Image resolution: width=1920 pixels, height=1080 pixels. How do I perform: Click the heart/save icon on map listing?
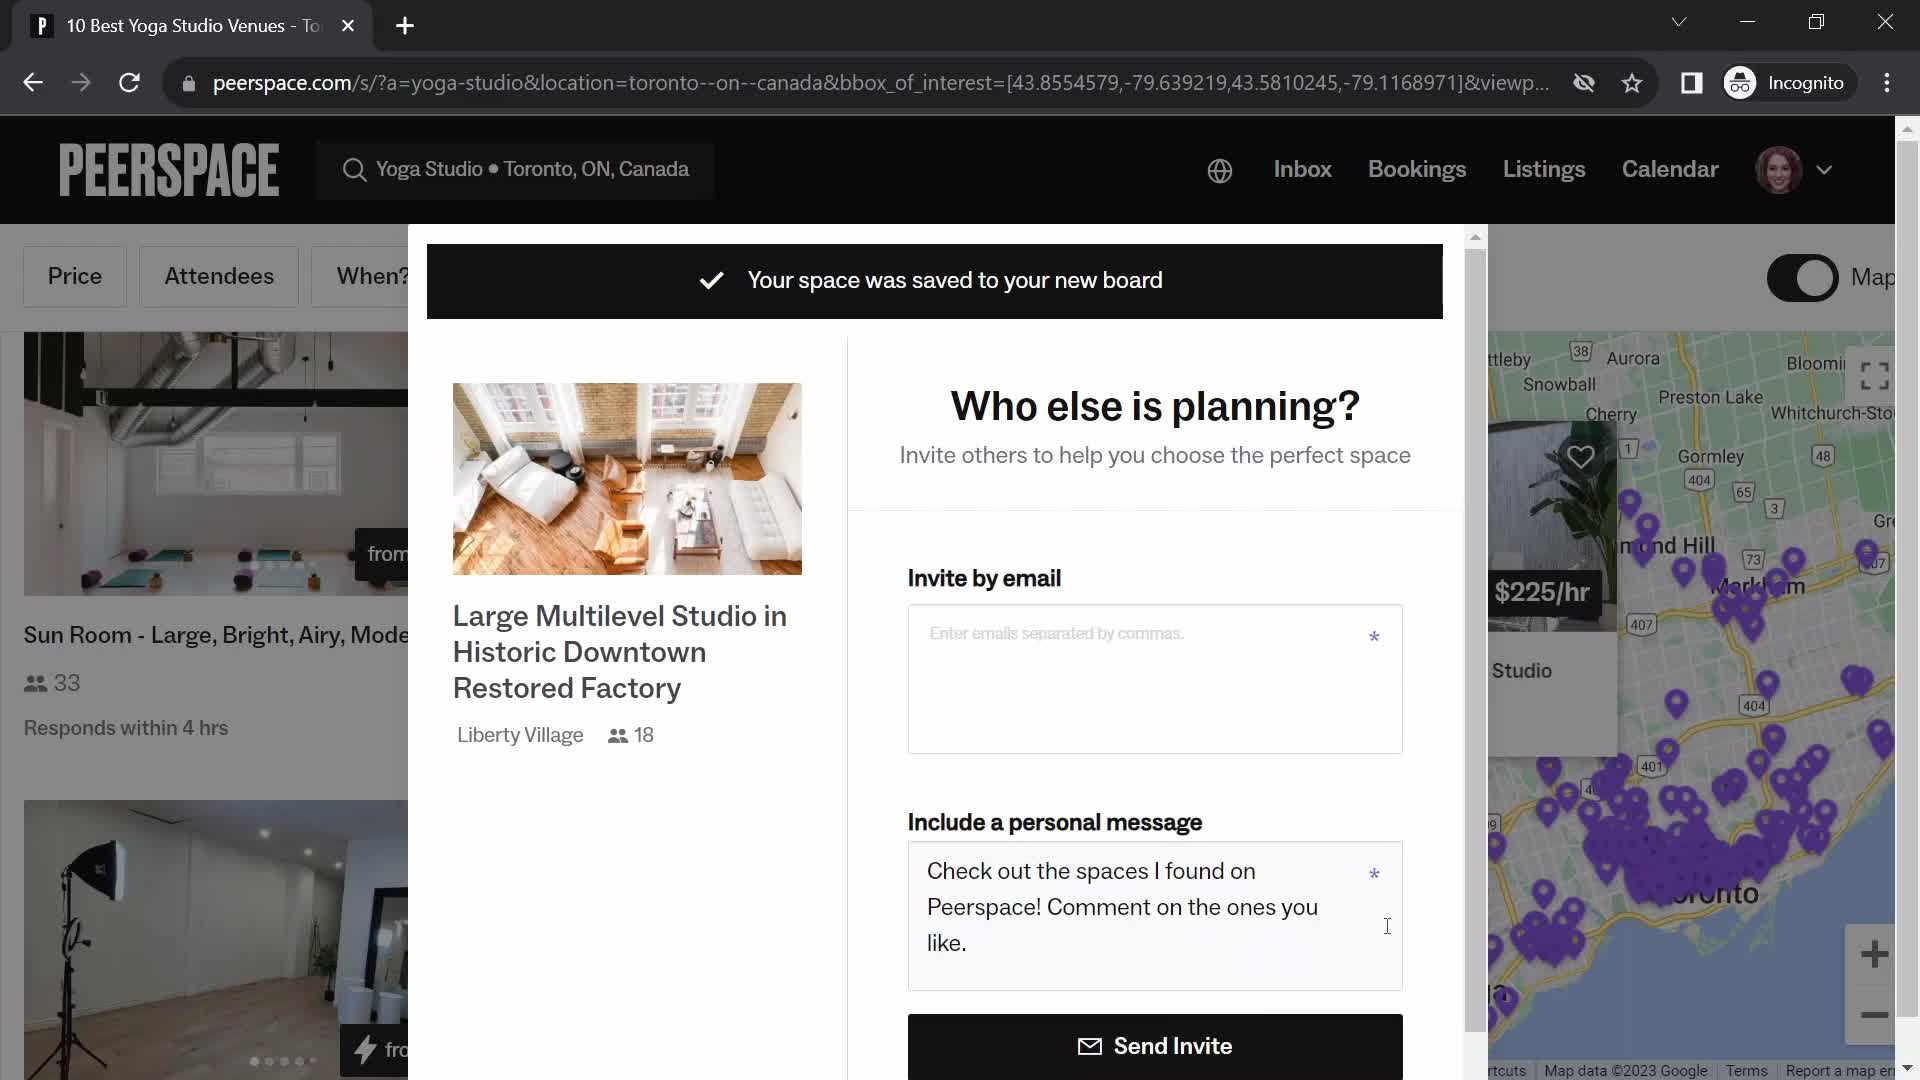point(1580,456)
